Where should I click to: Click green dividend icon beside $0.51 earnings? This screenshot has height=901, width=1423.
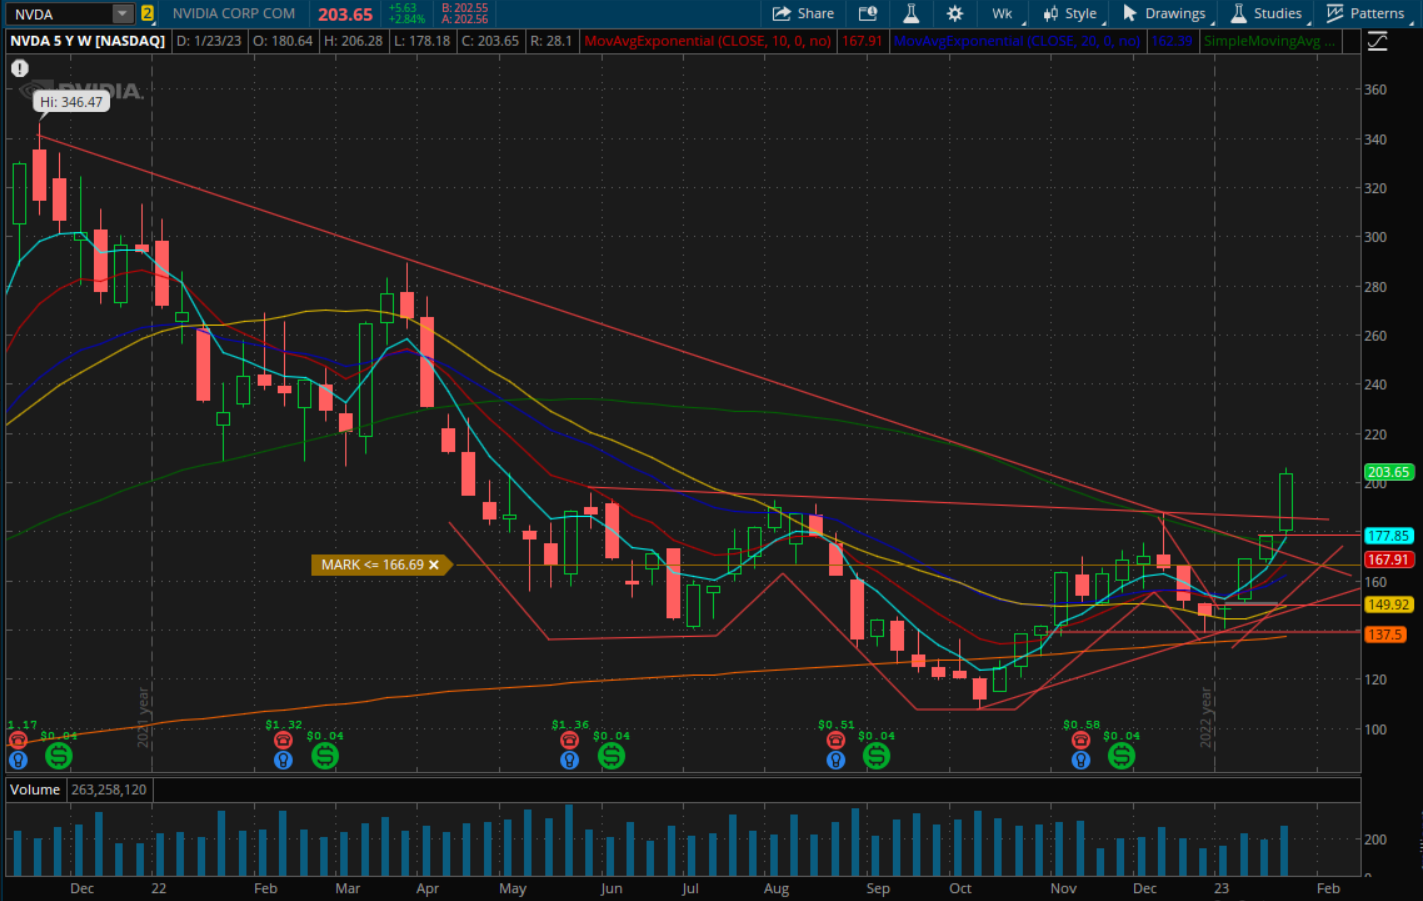tap(877, 756)
